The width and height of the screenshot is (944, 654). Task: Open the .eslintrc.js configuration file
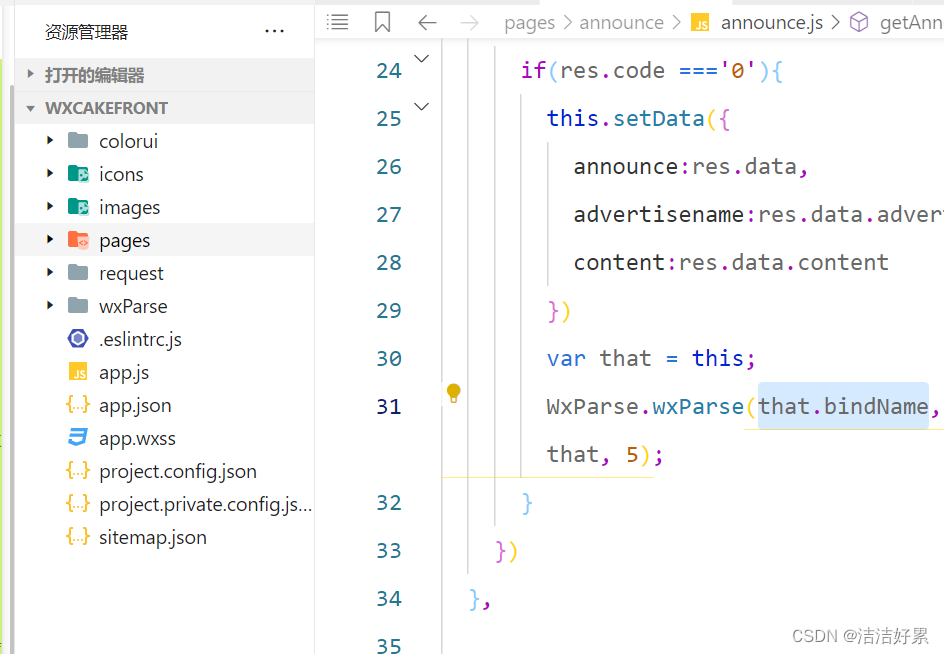[x=141, y=339]
